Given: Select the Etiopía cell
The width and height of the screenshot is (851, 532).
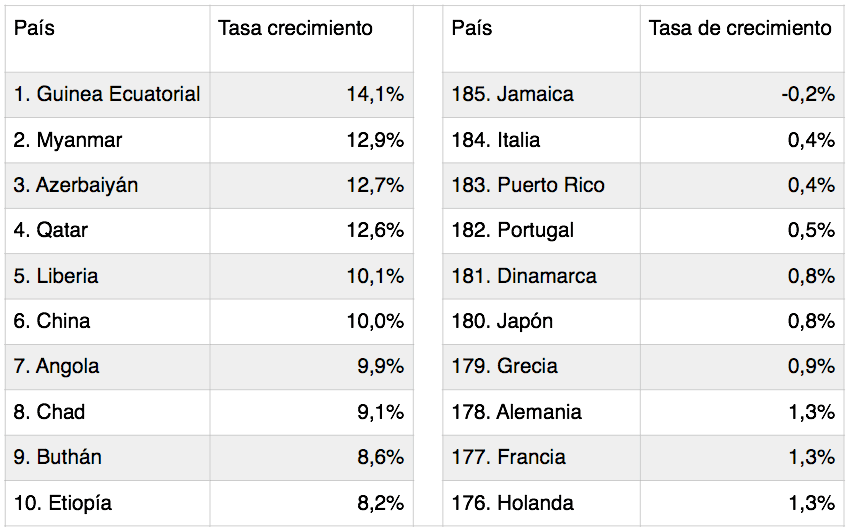Looking at the screenshot, I should [x=107, y=503].
